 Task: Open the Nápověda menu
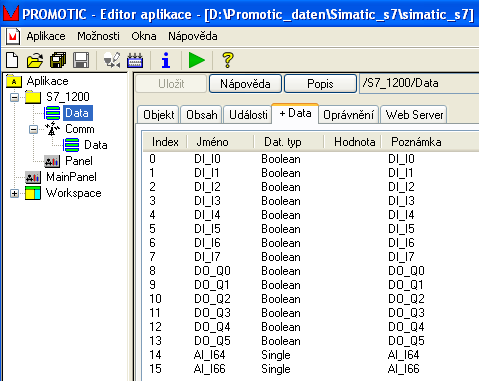(193, 36)
